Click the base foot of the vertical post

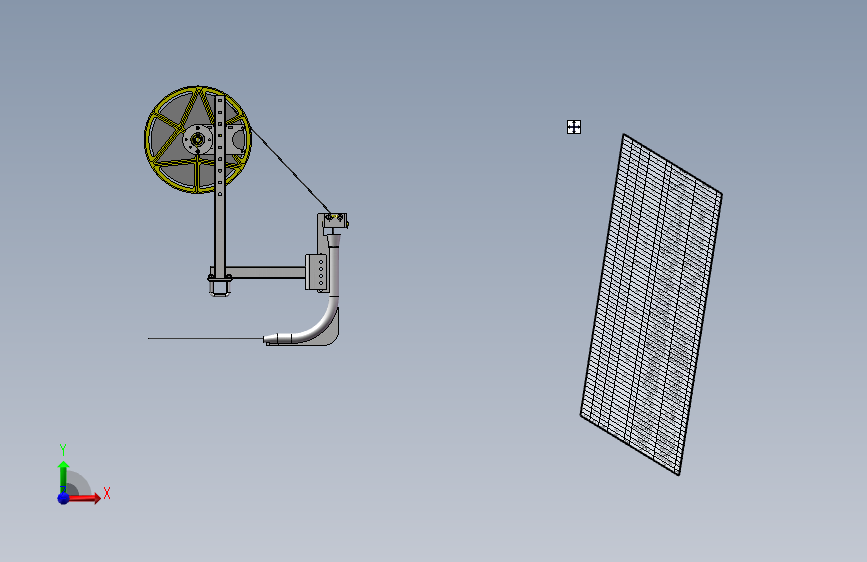point(220,287)
